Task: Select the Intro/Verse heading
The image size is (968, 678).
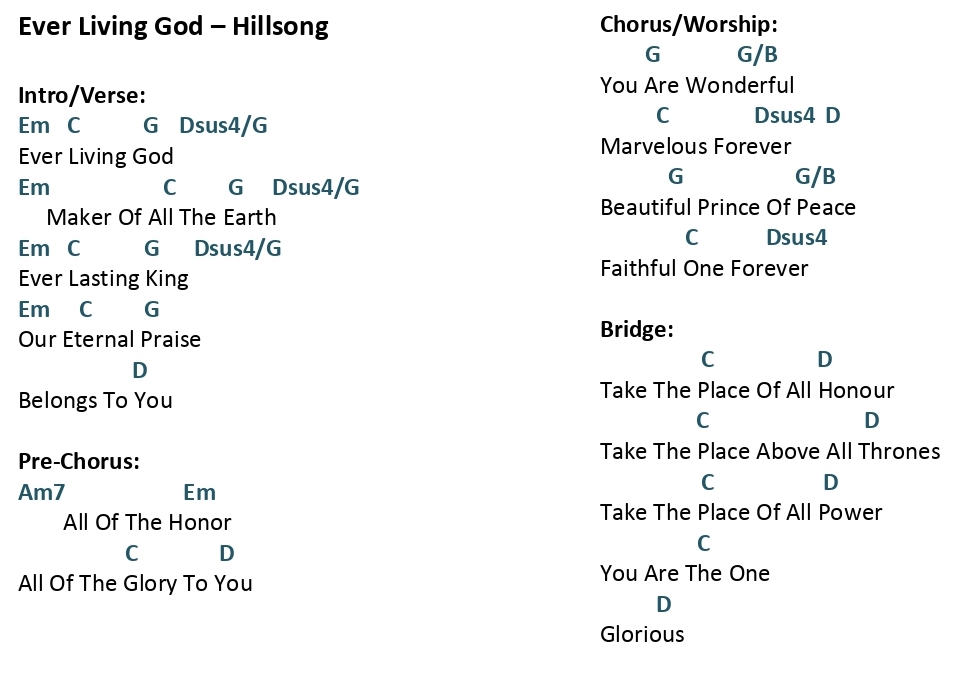Action: point(82,96)
